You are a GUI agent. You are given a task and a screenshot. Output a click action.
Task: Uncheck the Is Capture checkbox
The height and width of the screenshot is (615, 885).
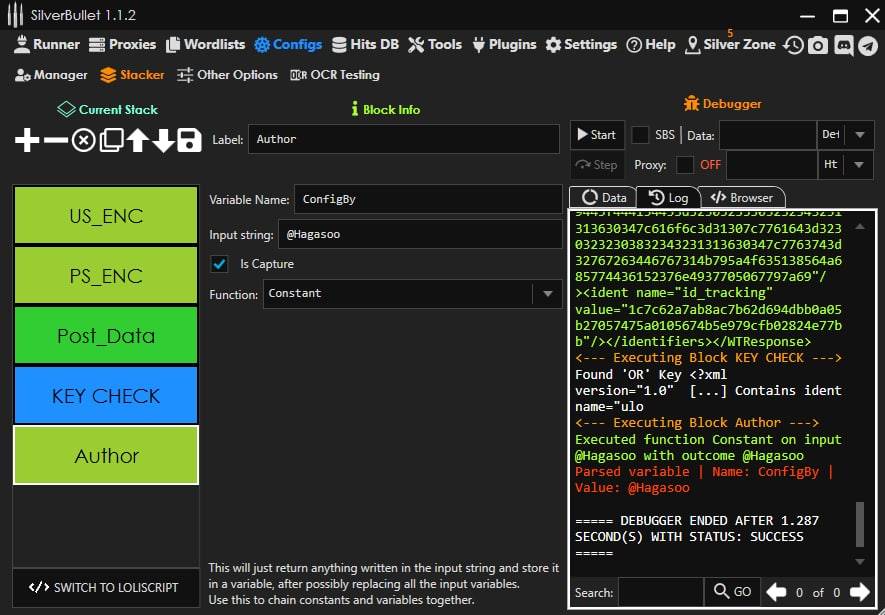click(219, 264)
